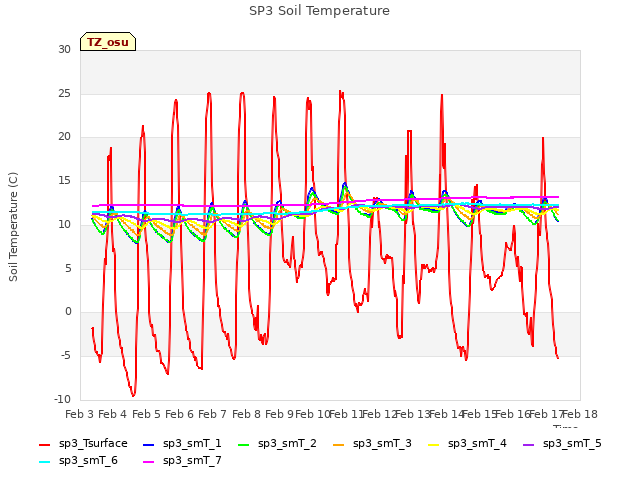Image resolution: width=640 pixels, height=480 pixels.
Task: Select the sp3_smT_3 legend label
Action: click(x=382, y=444)
